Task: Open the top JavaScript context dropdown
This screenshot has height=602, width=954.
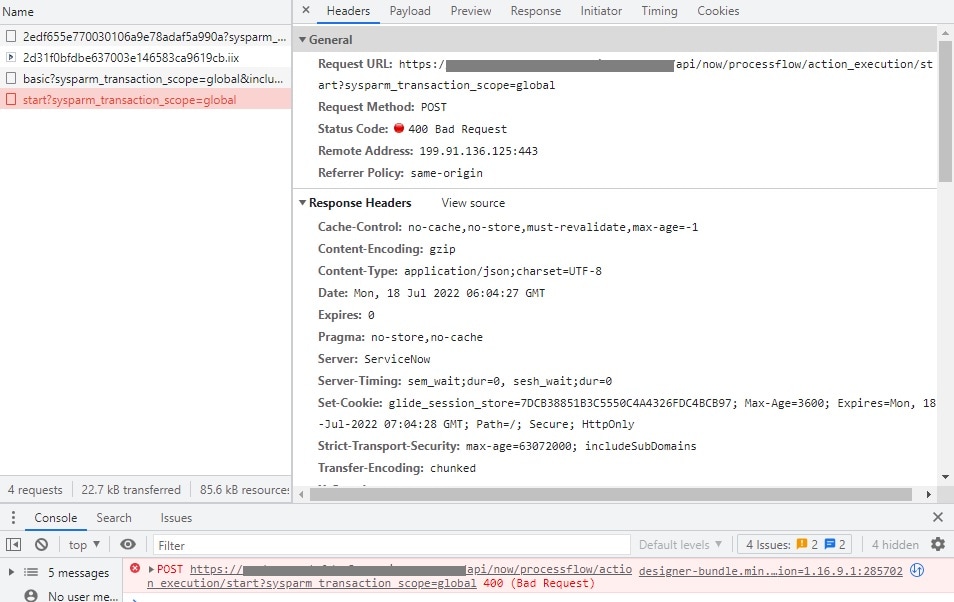Action: [x=84, y=545]
